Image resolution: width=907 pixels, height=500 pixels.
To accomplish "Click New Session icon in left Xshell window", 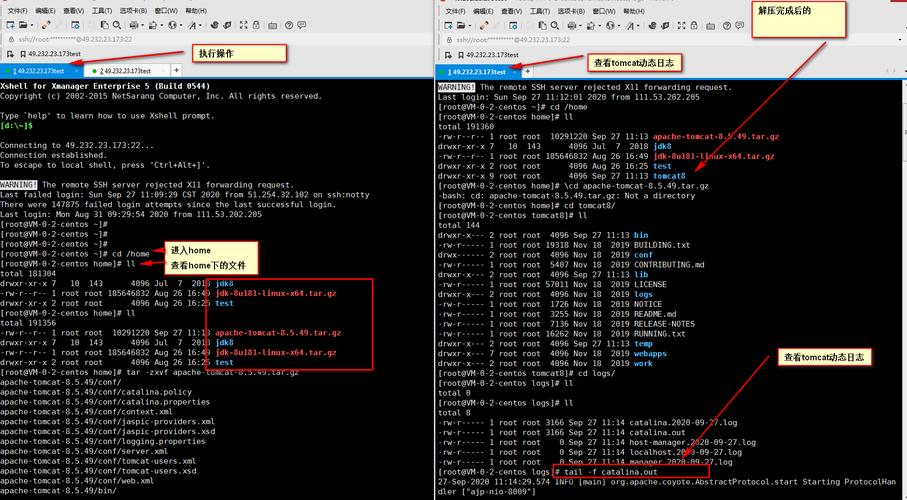I will tap(10, 25).
